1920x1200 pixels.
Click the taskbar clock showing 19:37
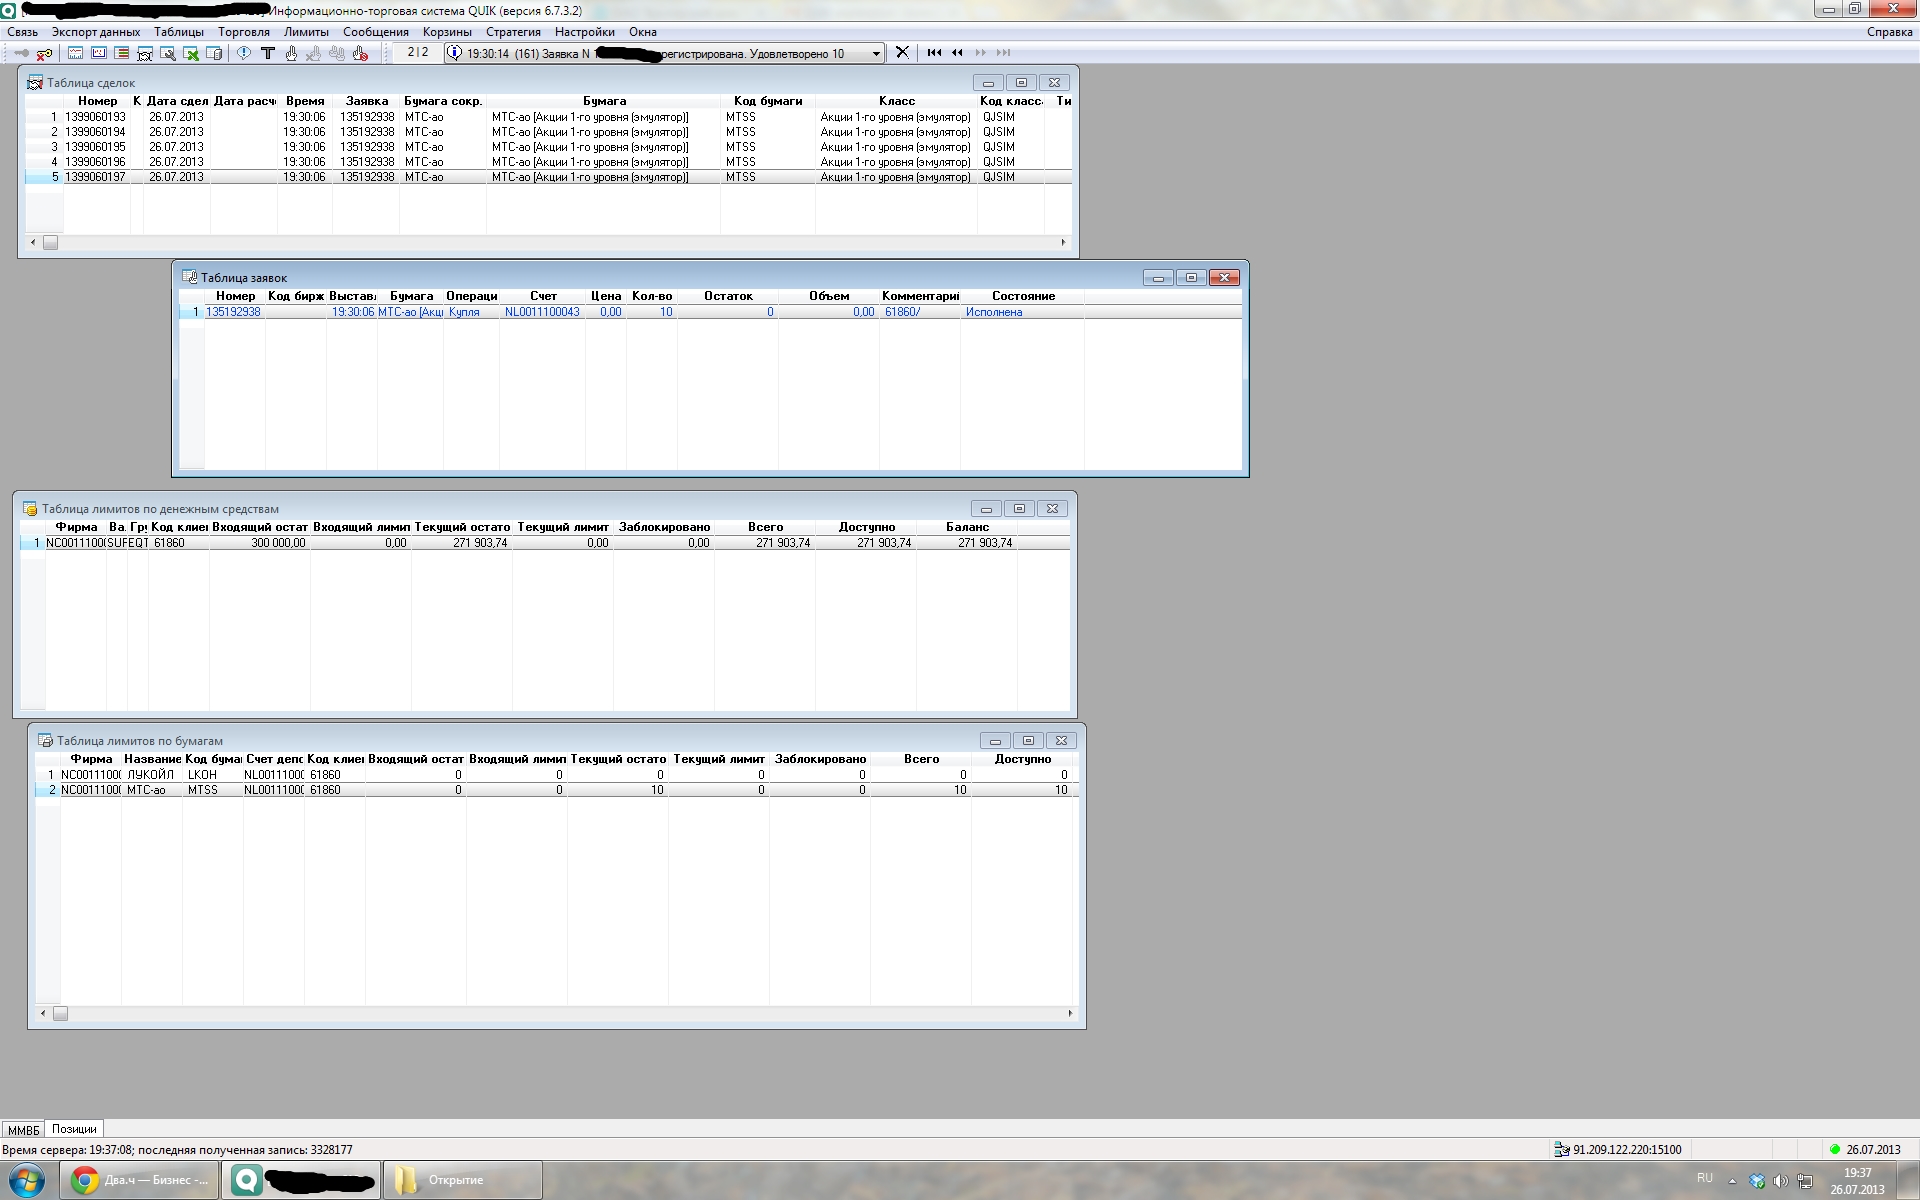tap(1857, 1181)
